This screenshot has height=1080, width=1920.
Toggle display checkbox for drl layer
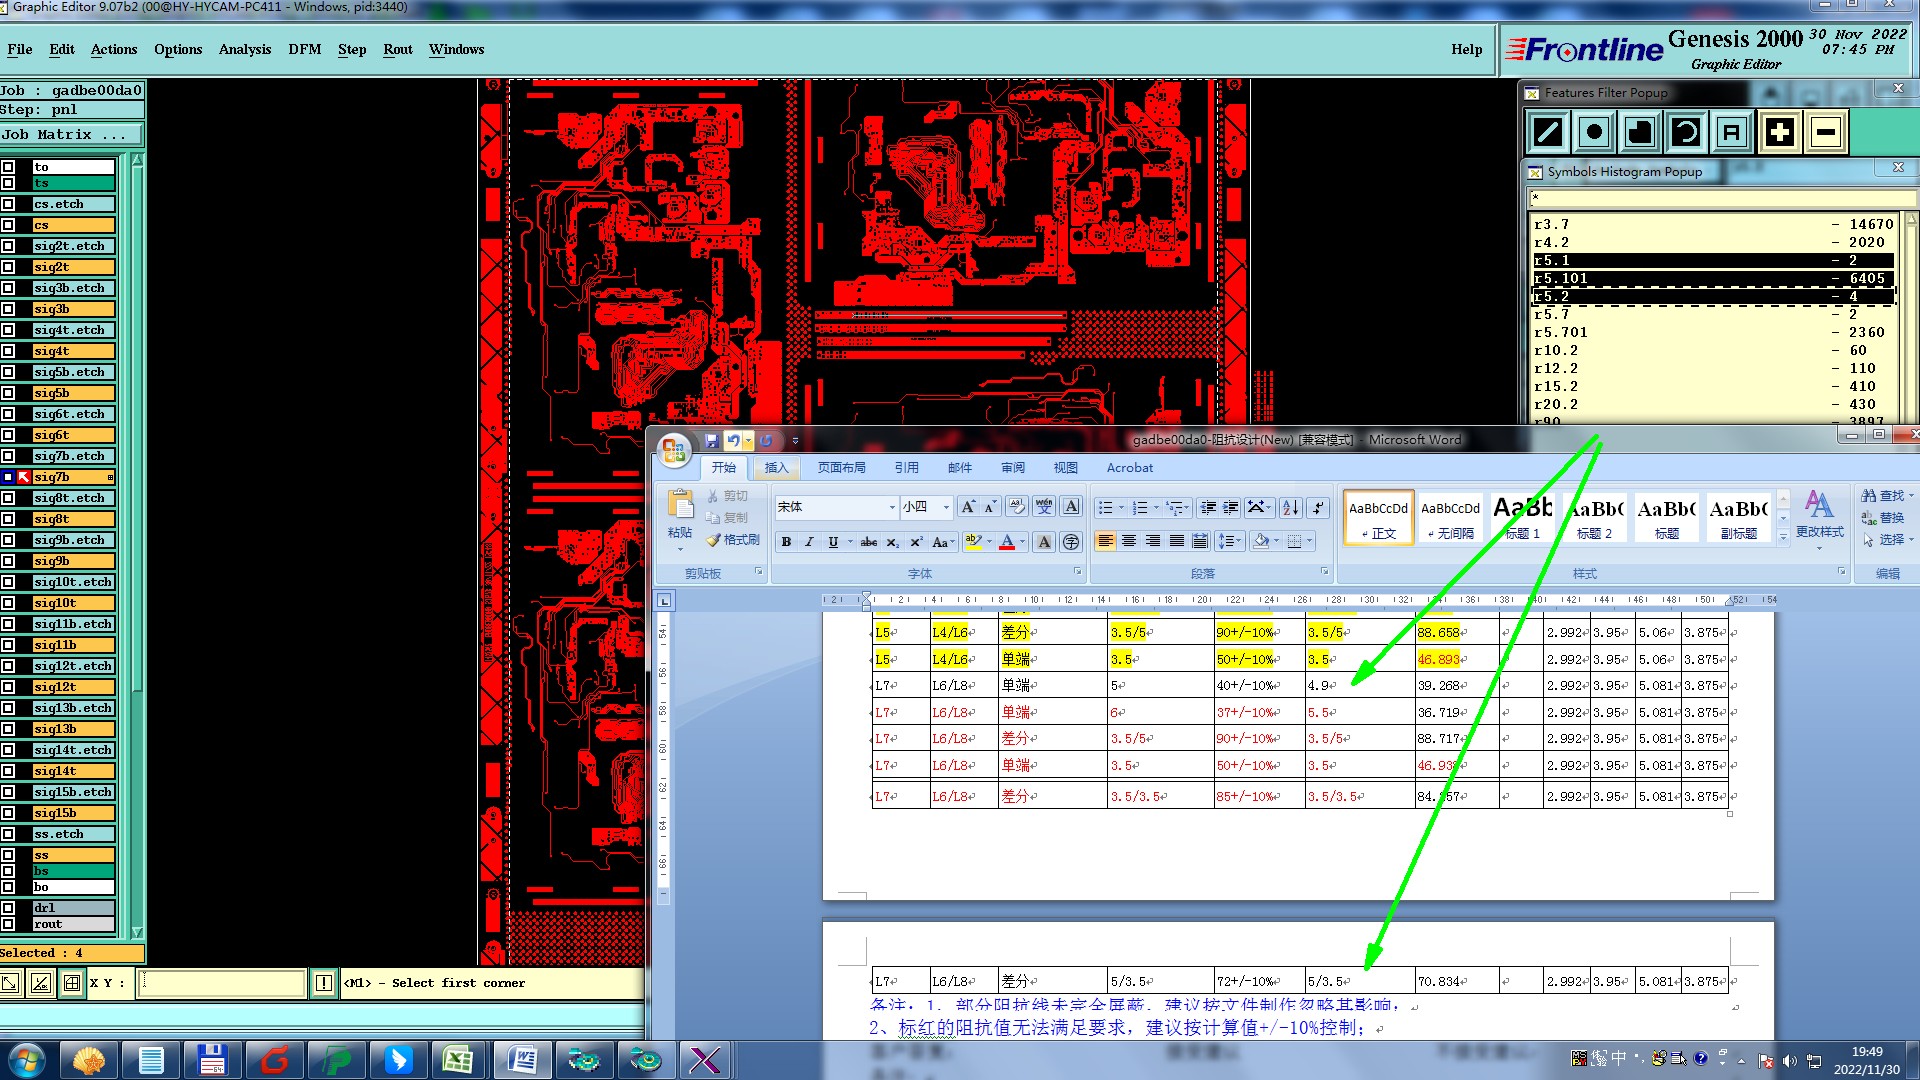click(x=8, y=908)
